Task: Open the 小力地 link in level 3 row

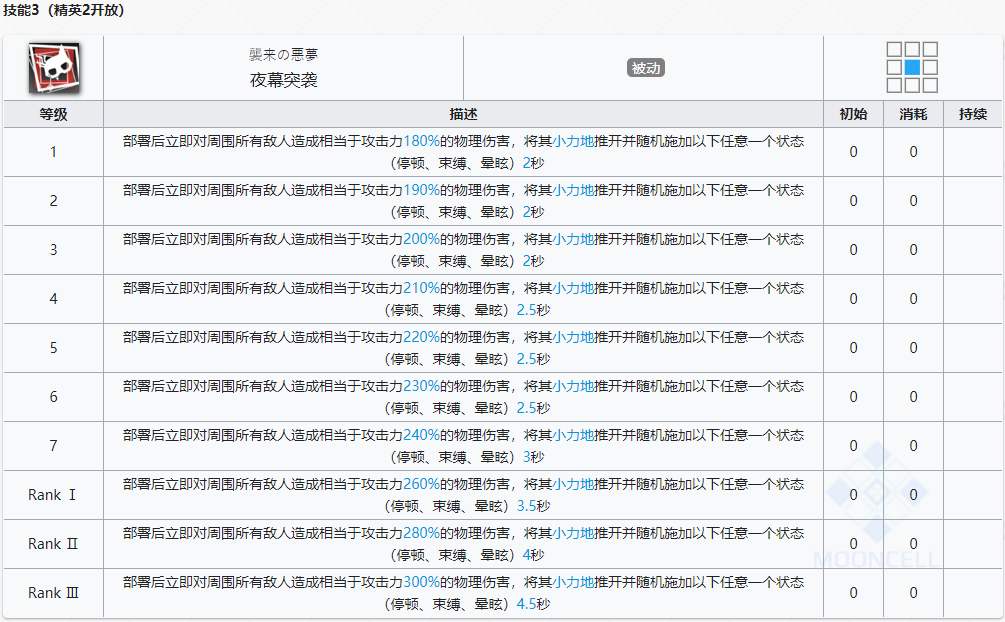Action: tap(574, 239)
